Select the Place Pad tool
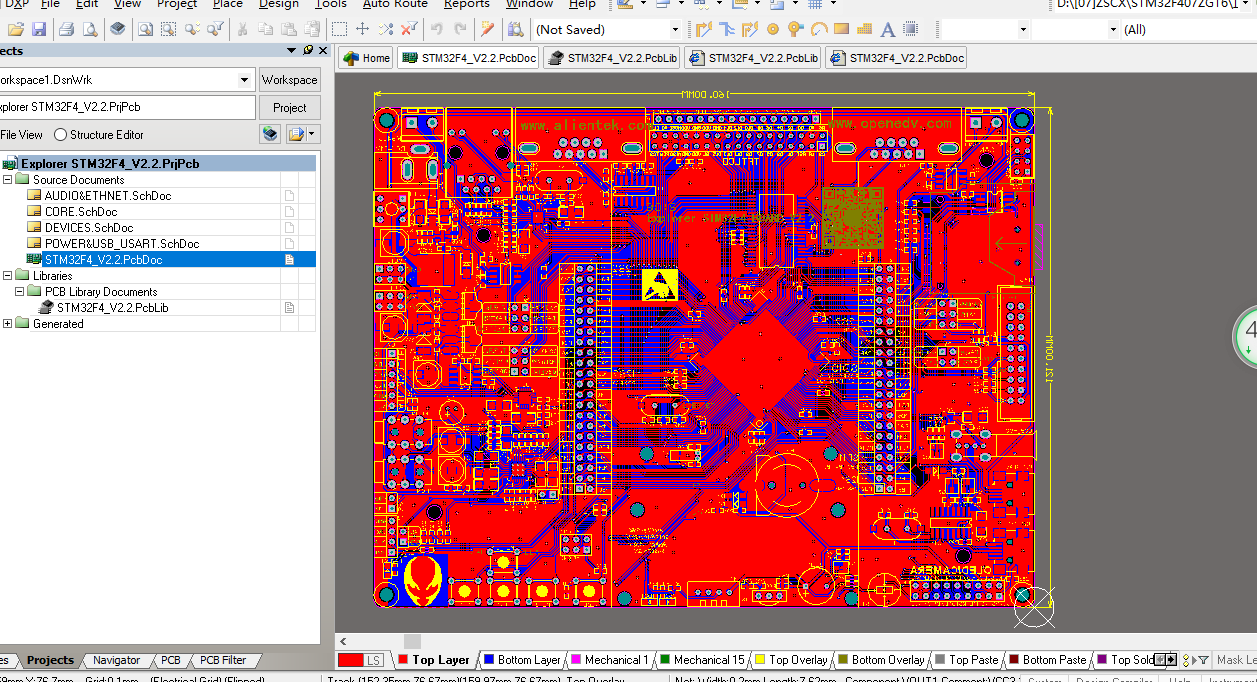1257x682 pixels. coord(773,29)
